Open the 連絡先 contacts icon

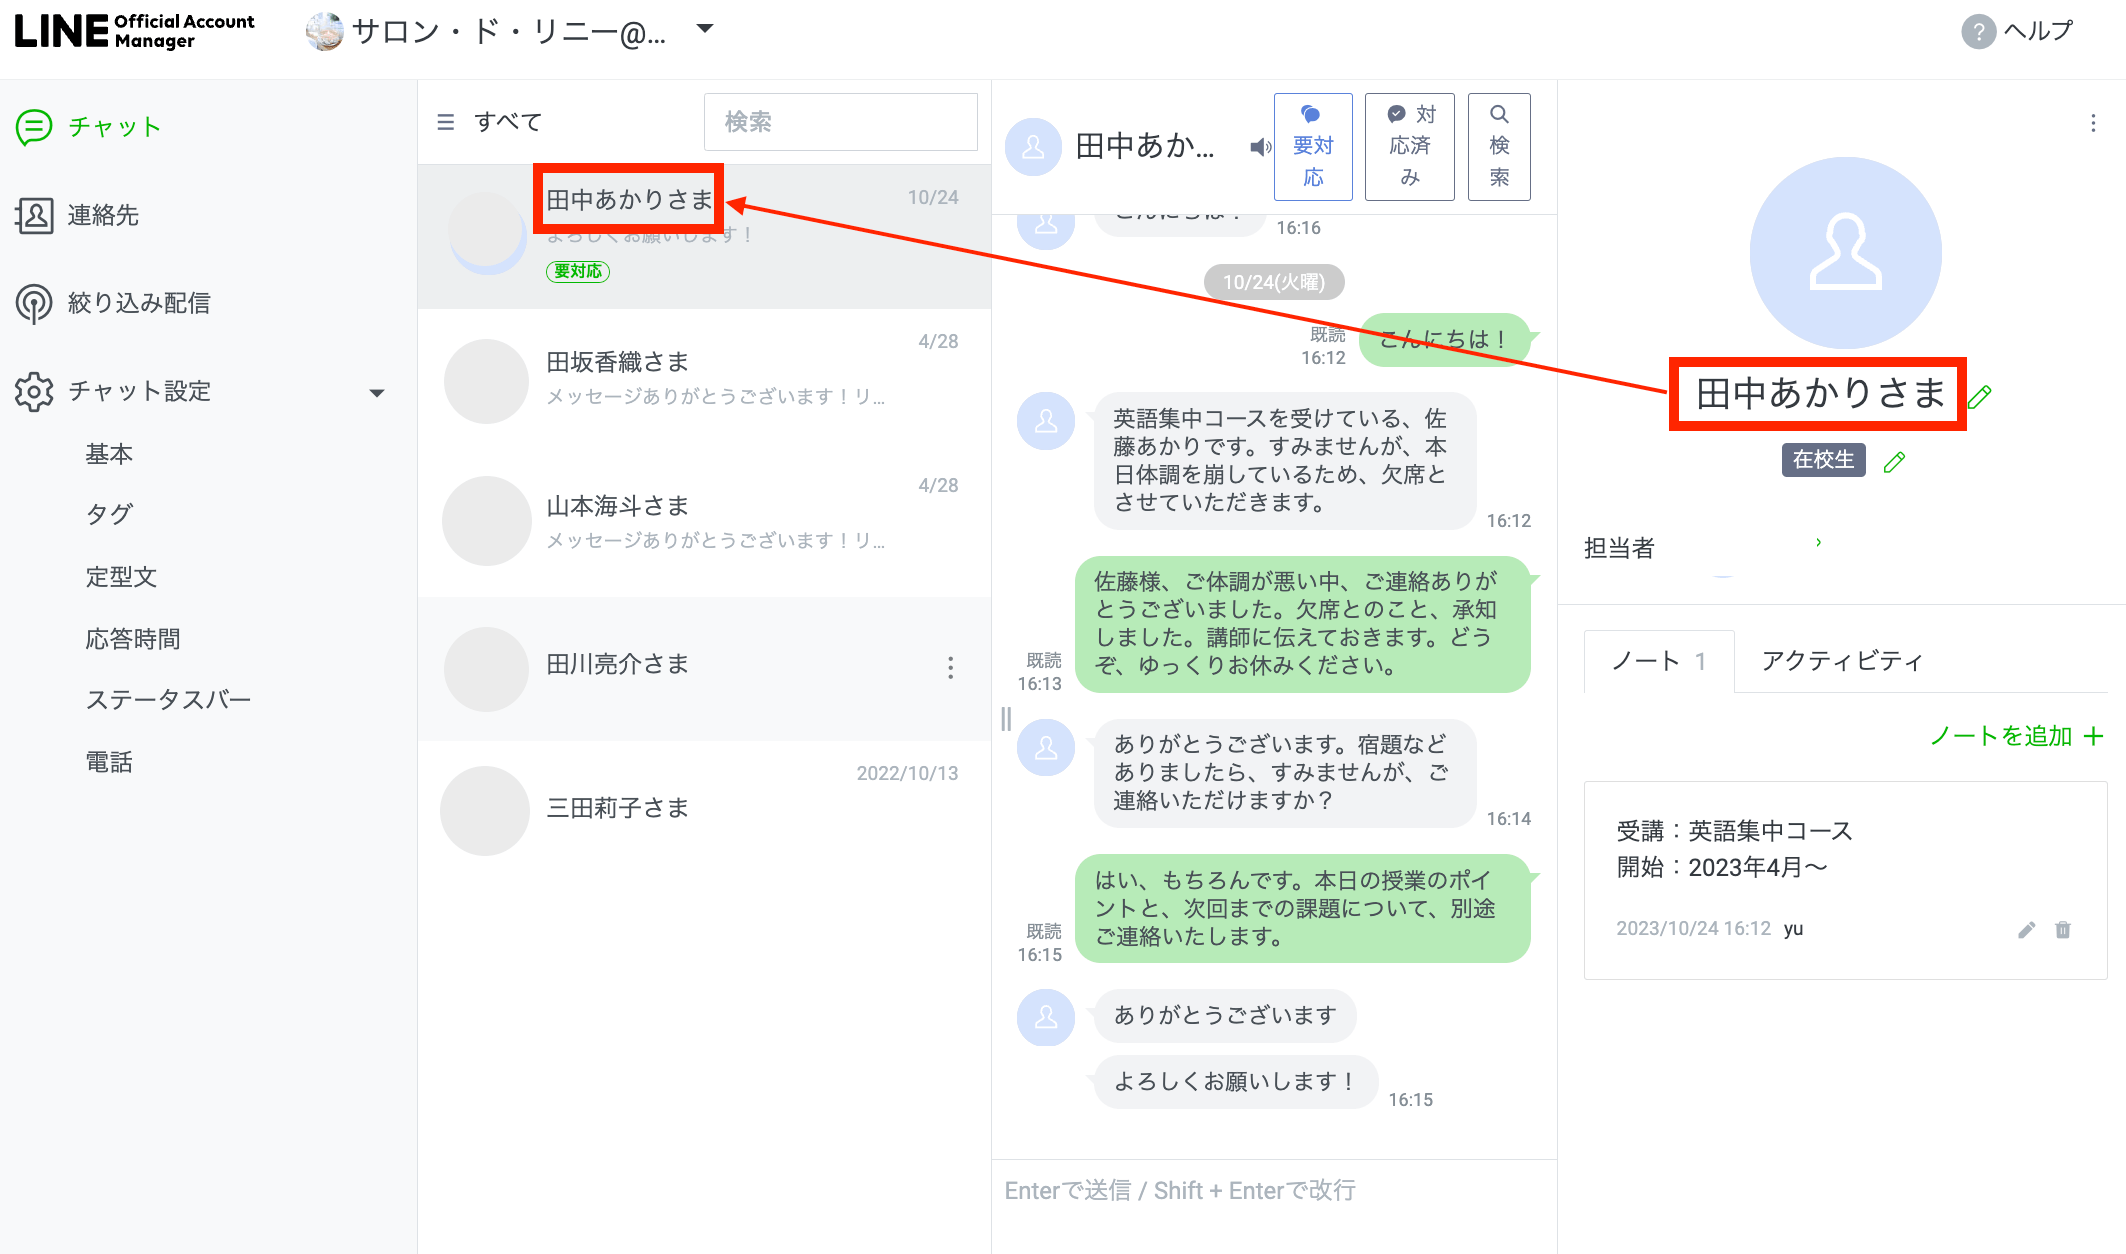[34, 215]
